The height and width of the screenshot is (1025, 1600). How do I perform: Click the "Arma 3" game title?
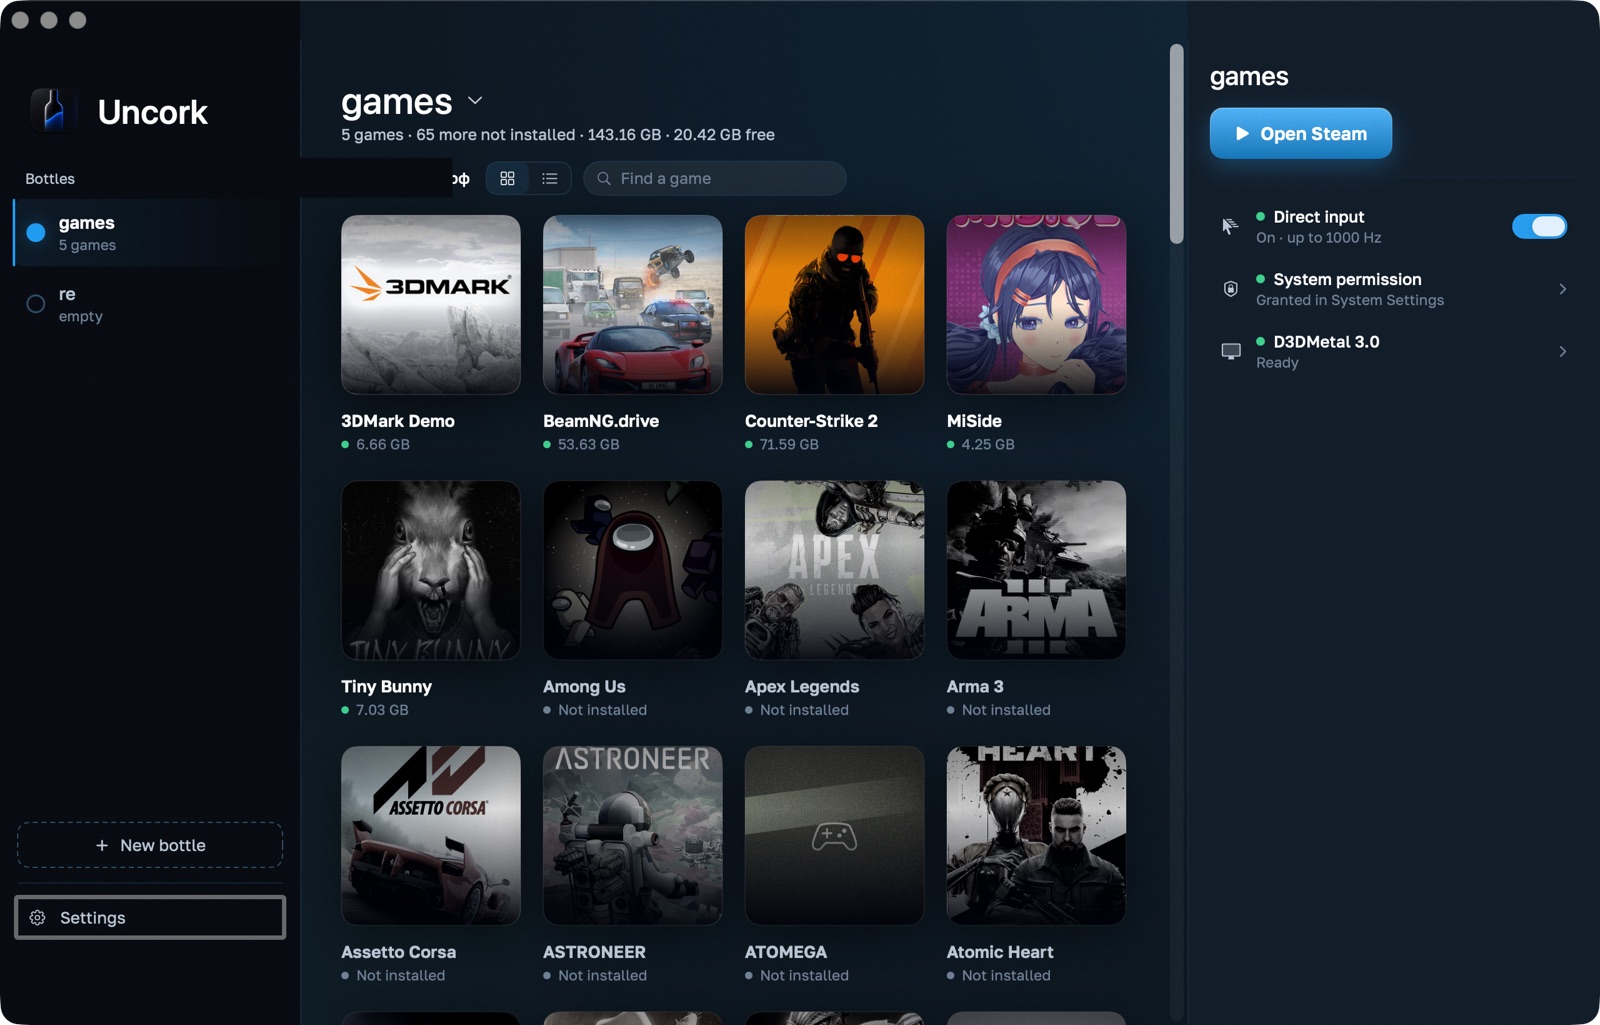point(975,686)
